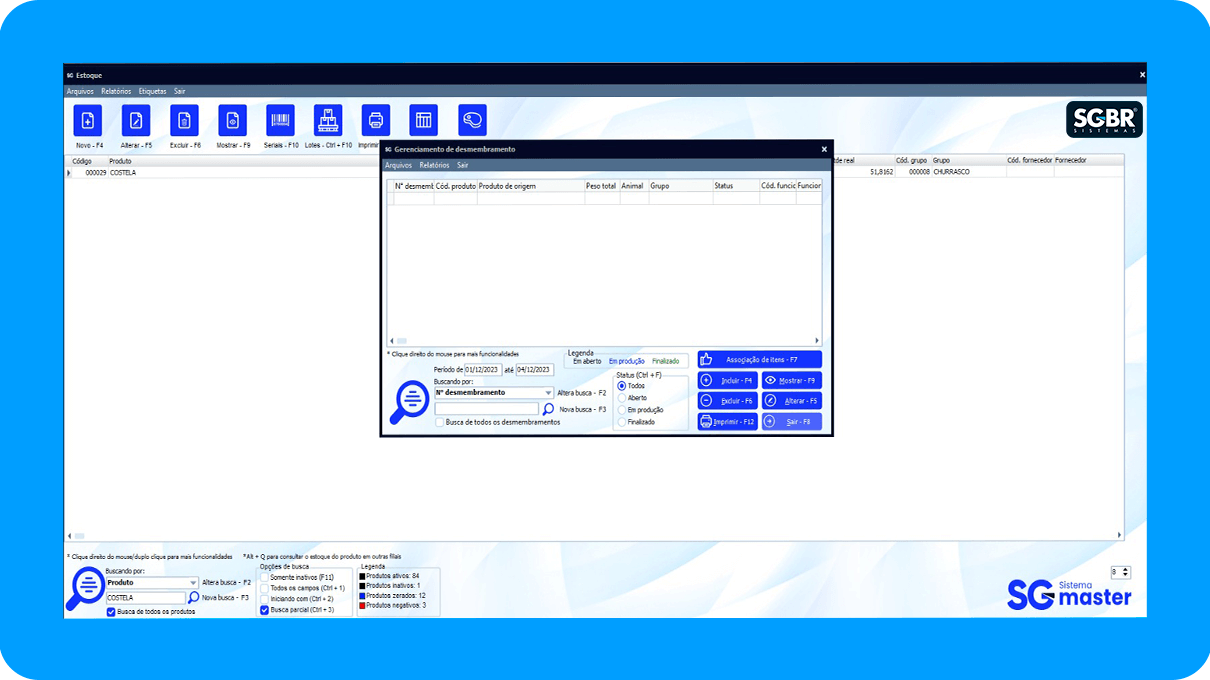Uncheck Busca parcial (Ctrl + 3) option
This screenshot has height=680, width=1210.
click(x=265, y=609)
